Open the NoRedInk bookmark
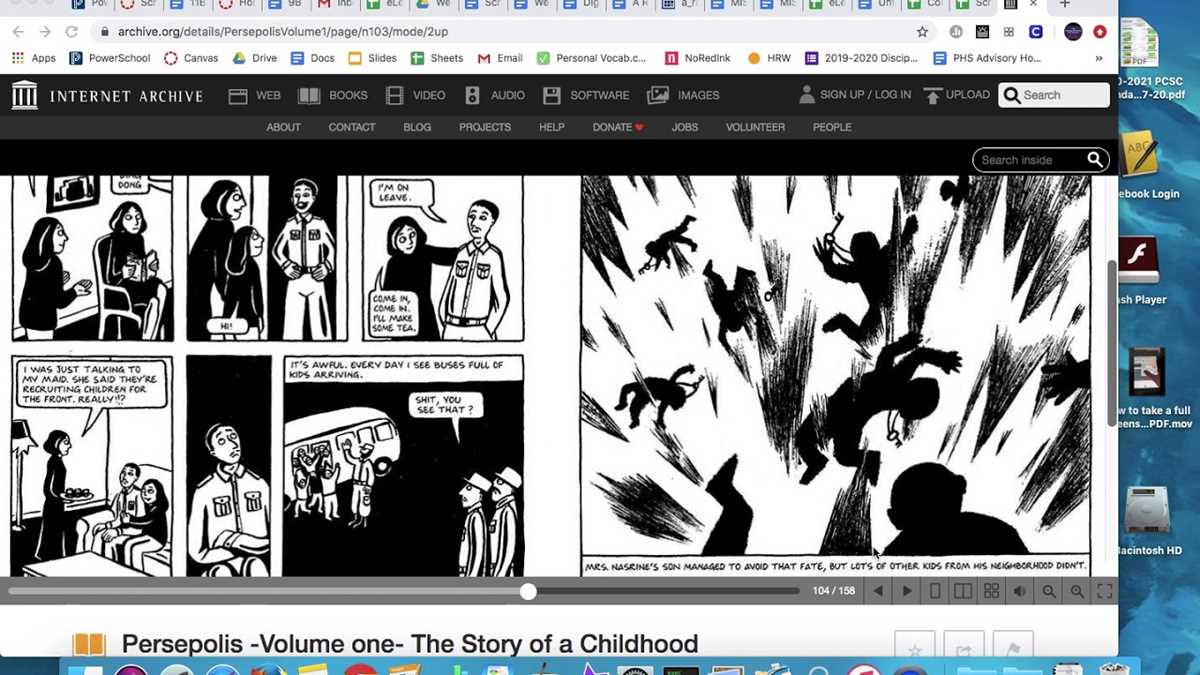This screenshot has width=1200, height=675. click(x=697, y=58)
